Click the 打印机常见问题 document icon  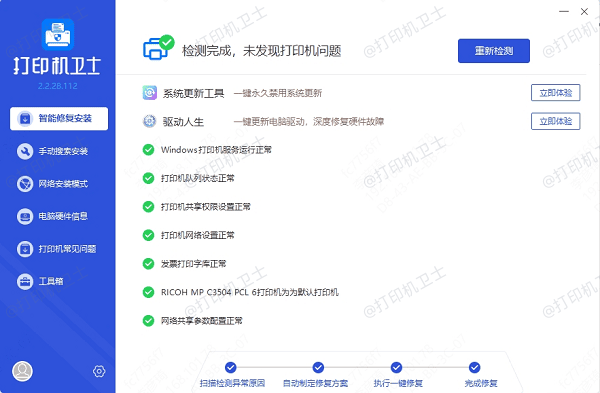(x=25, y=249)
